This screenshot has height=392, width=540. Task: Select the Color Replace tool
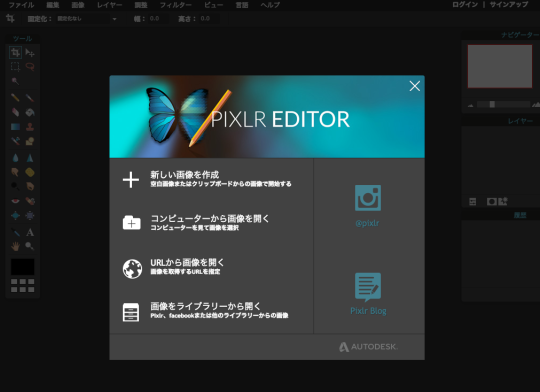pyautogui.click(x=15, y=141)
